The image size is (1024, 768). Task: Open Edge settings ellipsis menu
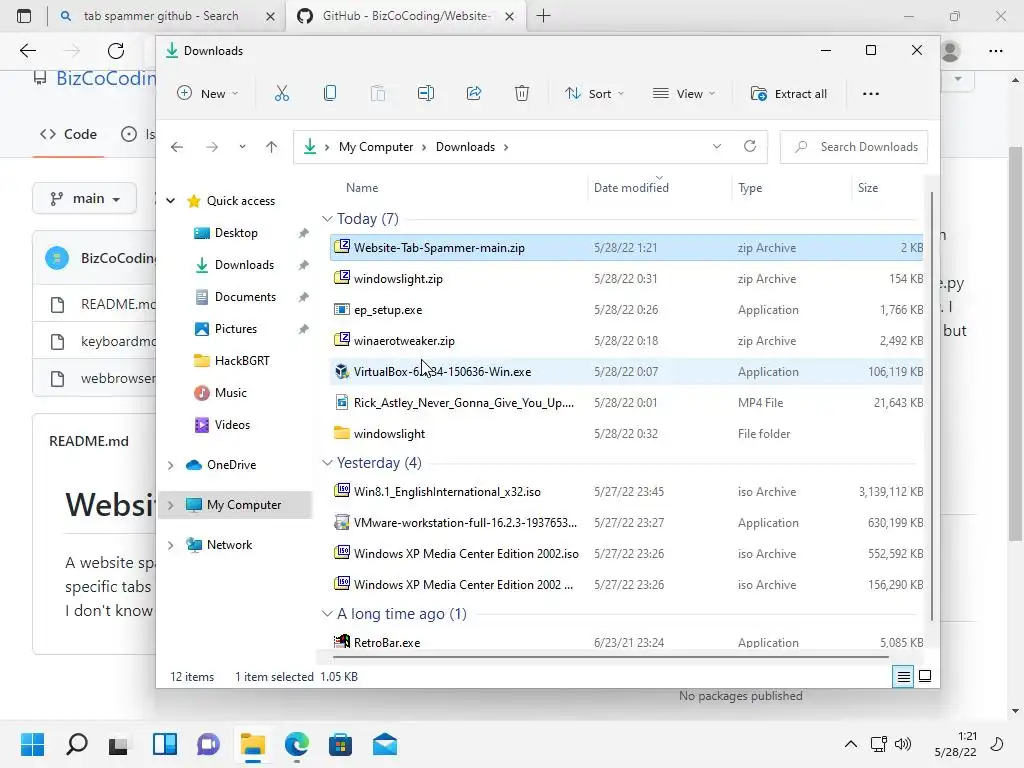click(x=995, y=51)
